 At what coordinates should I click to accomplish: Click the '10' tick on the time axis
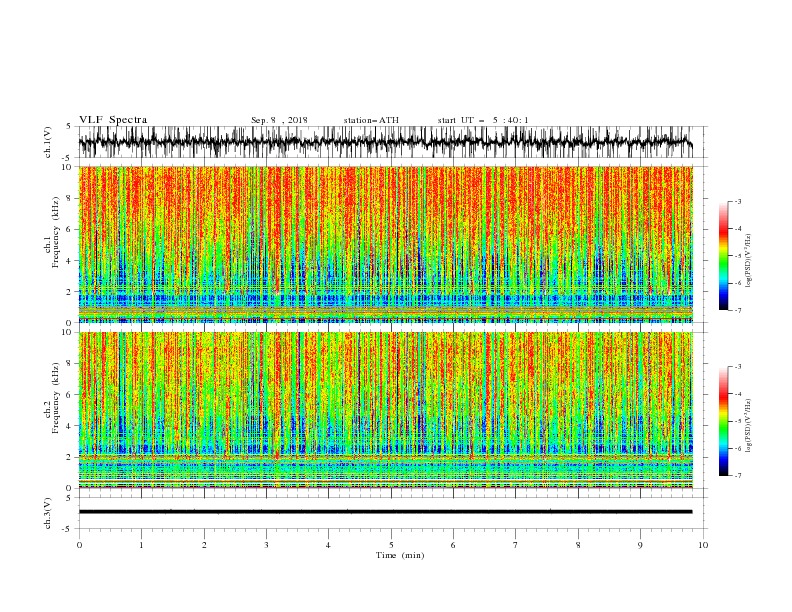click(x=703, y=545)
